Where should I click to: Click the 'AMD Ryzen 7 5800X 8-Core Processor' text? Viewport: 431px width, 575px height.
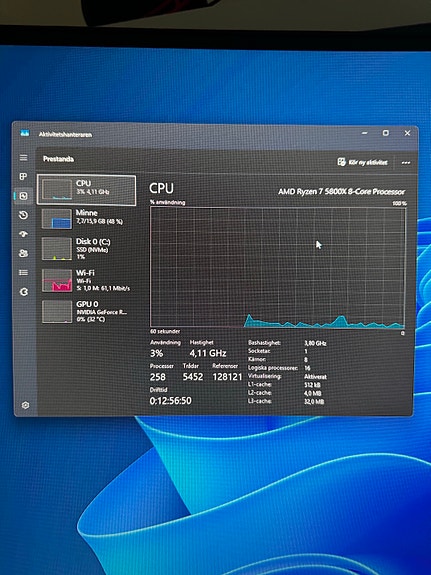coord(341,192)
